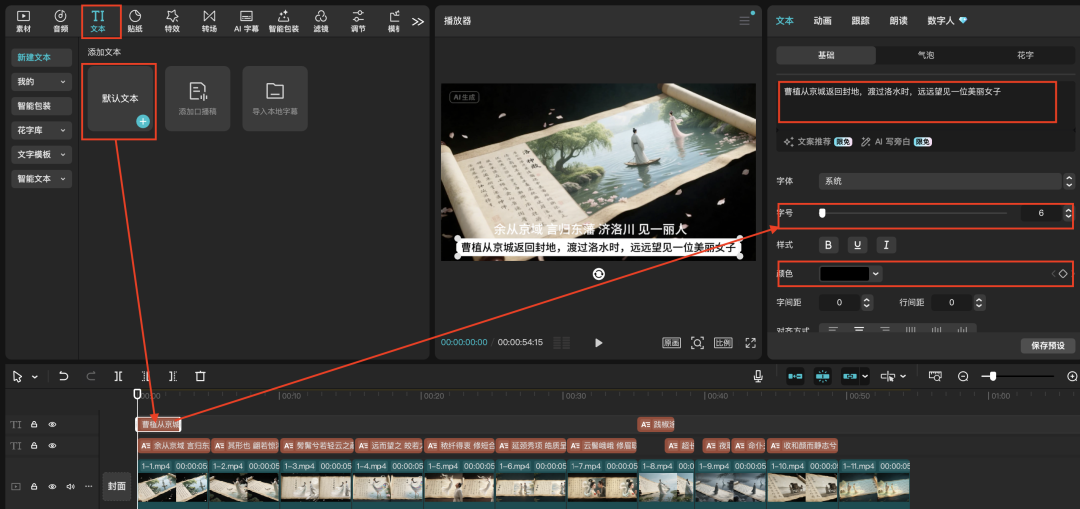Open the 智能包装 toolbar tab
Image resolution: width=1080 pixels, height=509 pixels.
283,21
